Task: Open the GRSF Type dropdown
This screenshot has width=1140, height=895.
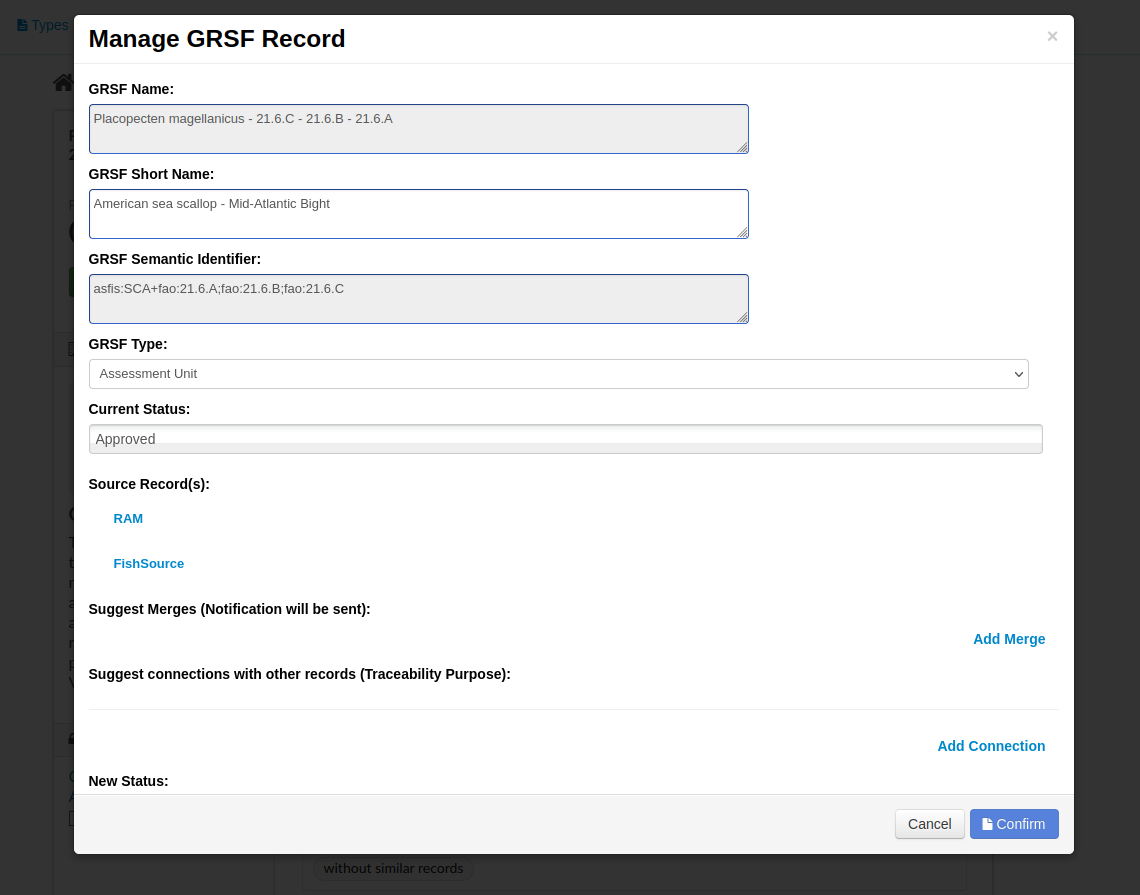Action: (558, 374)
